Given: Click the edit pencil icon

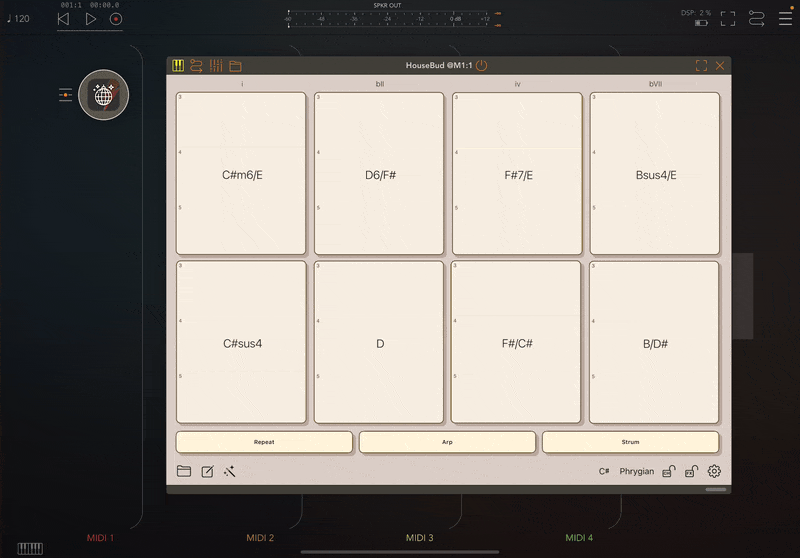Looking at the screenshot, I should click(208, 471).
